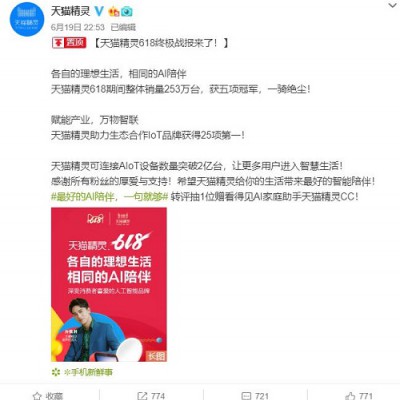Click the 已编辑 edited label

point(123,27)
